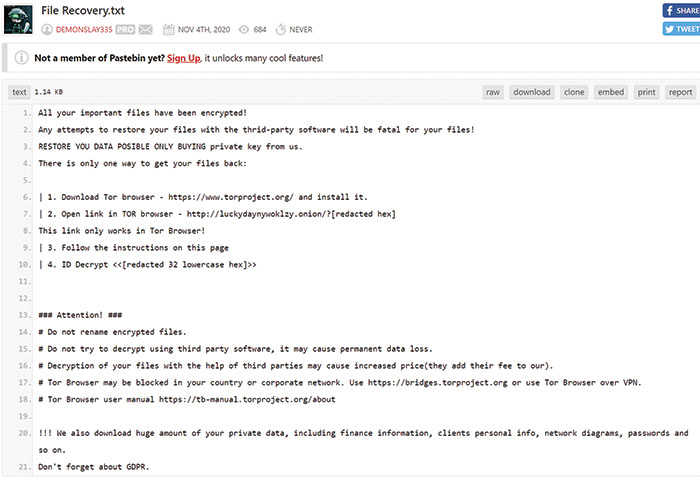Open the DEMONSLAY335 avatar thumbnail

pyautogui.click(x=18, y=20)
